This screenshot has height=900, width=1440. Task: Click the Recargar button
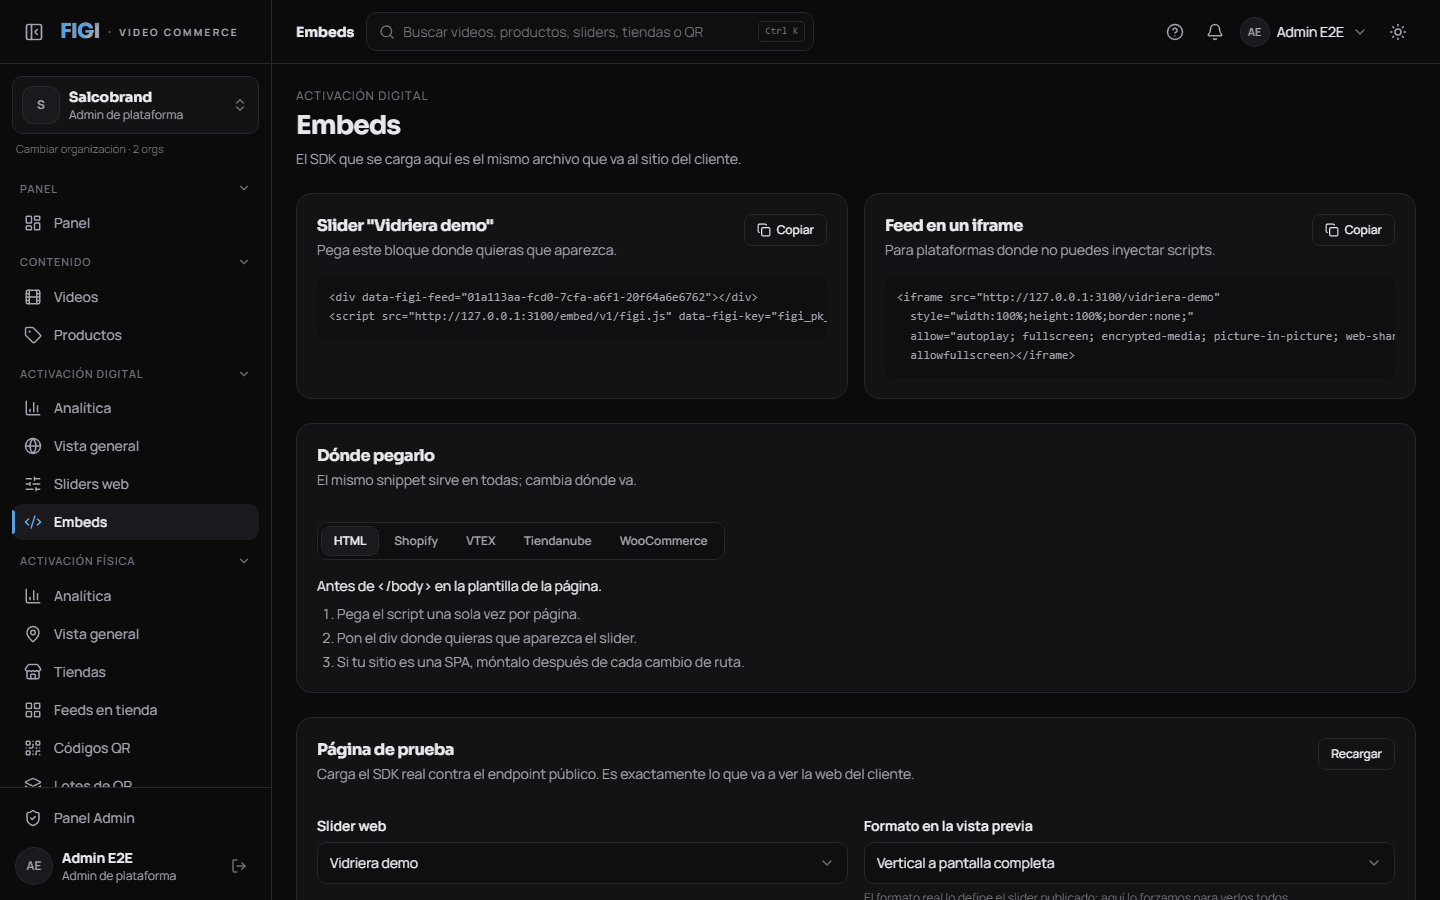click(1356, 754)
